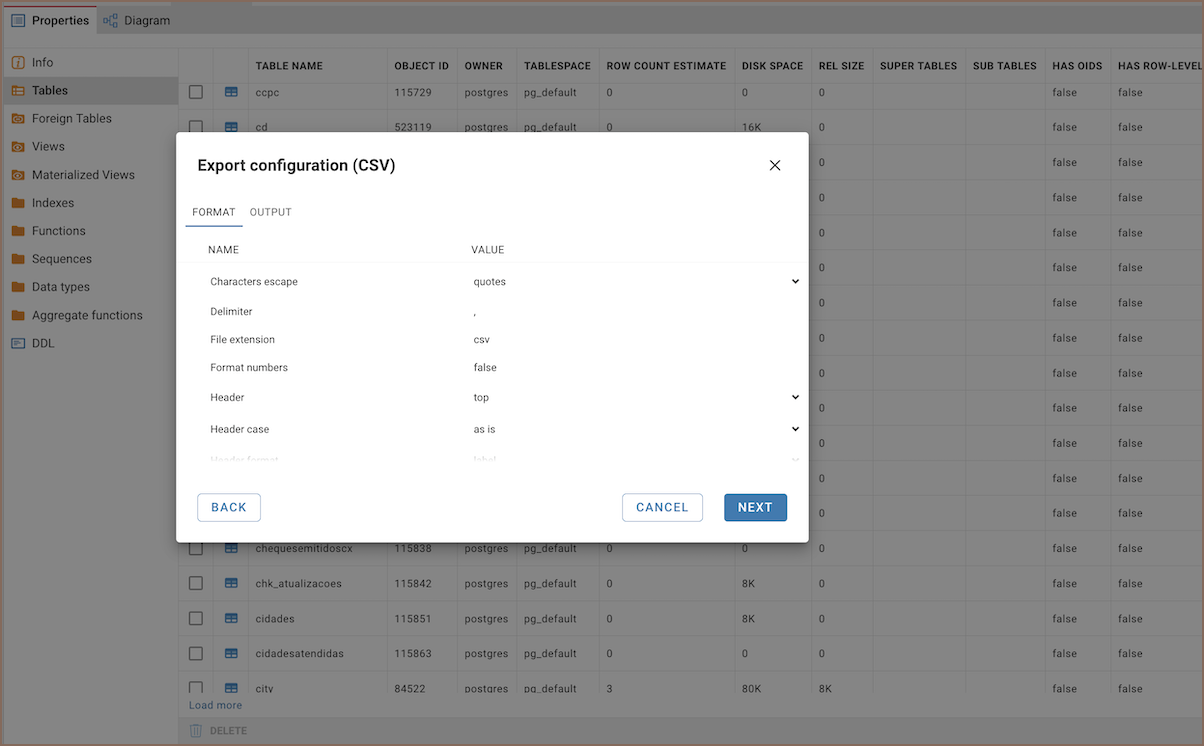Viewport: 1204px width, 746px height.
Task: Select the cidadesatendidas row checkbox
Action: click(196, 653)
